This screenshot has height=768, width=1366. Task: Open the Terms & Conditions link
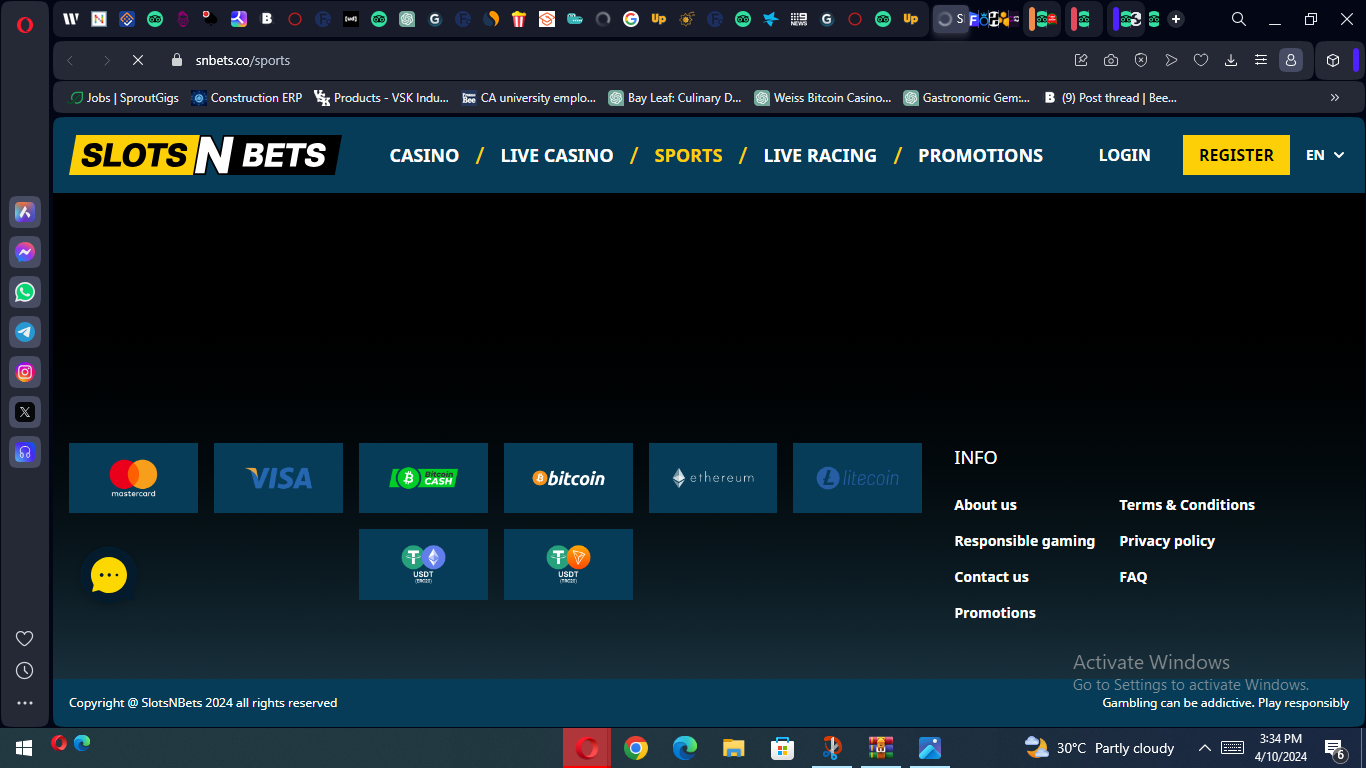[1187, 505]
